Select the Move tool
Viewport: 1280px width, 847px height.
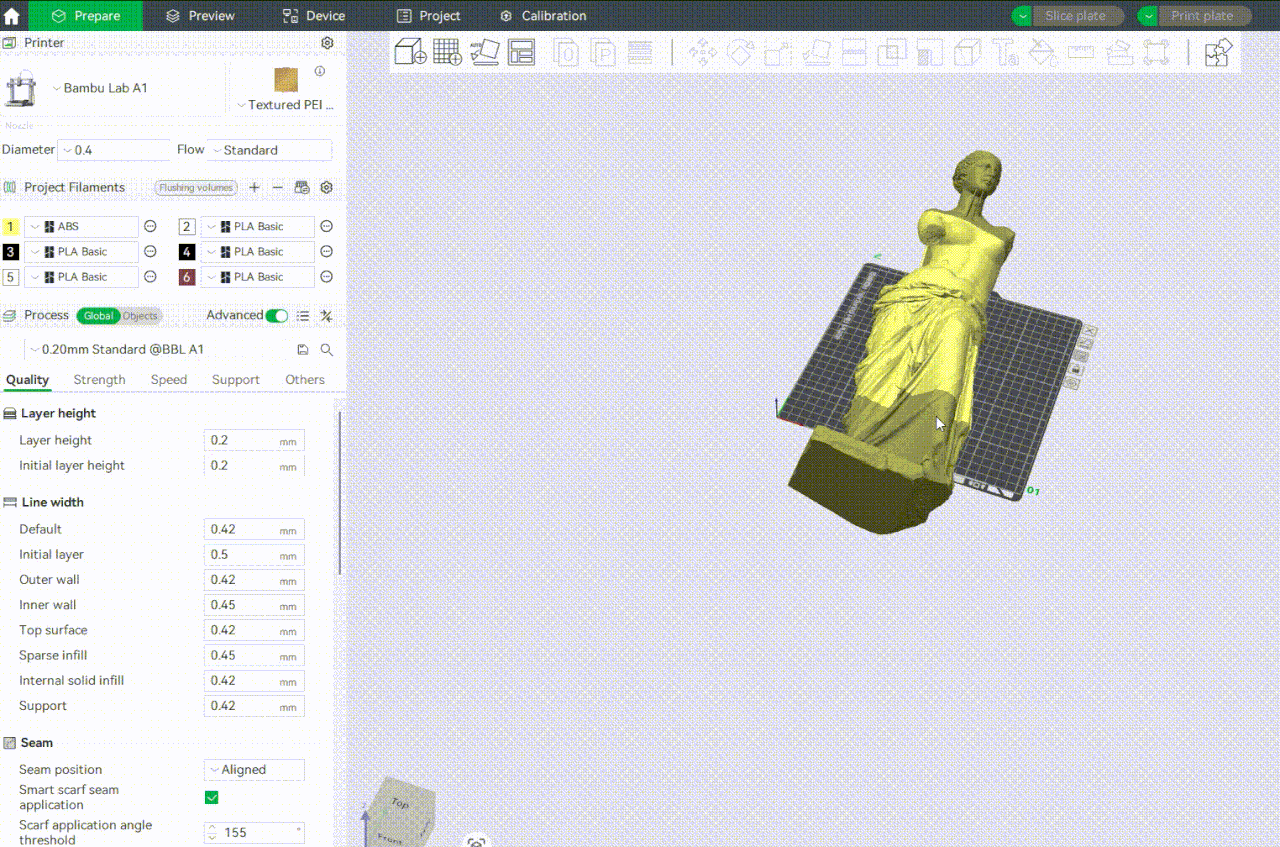703,52
